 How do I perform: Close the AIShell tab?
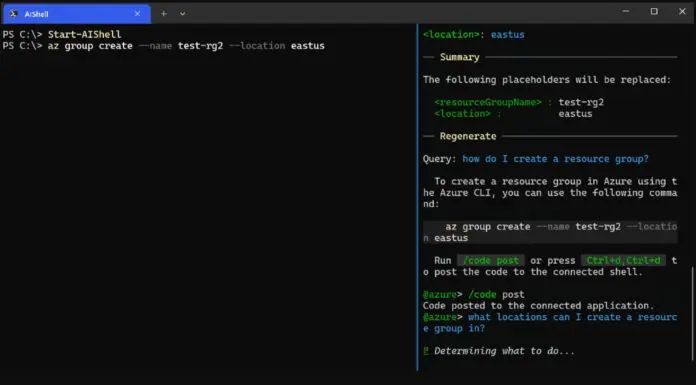(137, 14)
